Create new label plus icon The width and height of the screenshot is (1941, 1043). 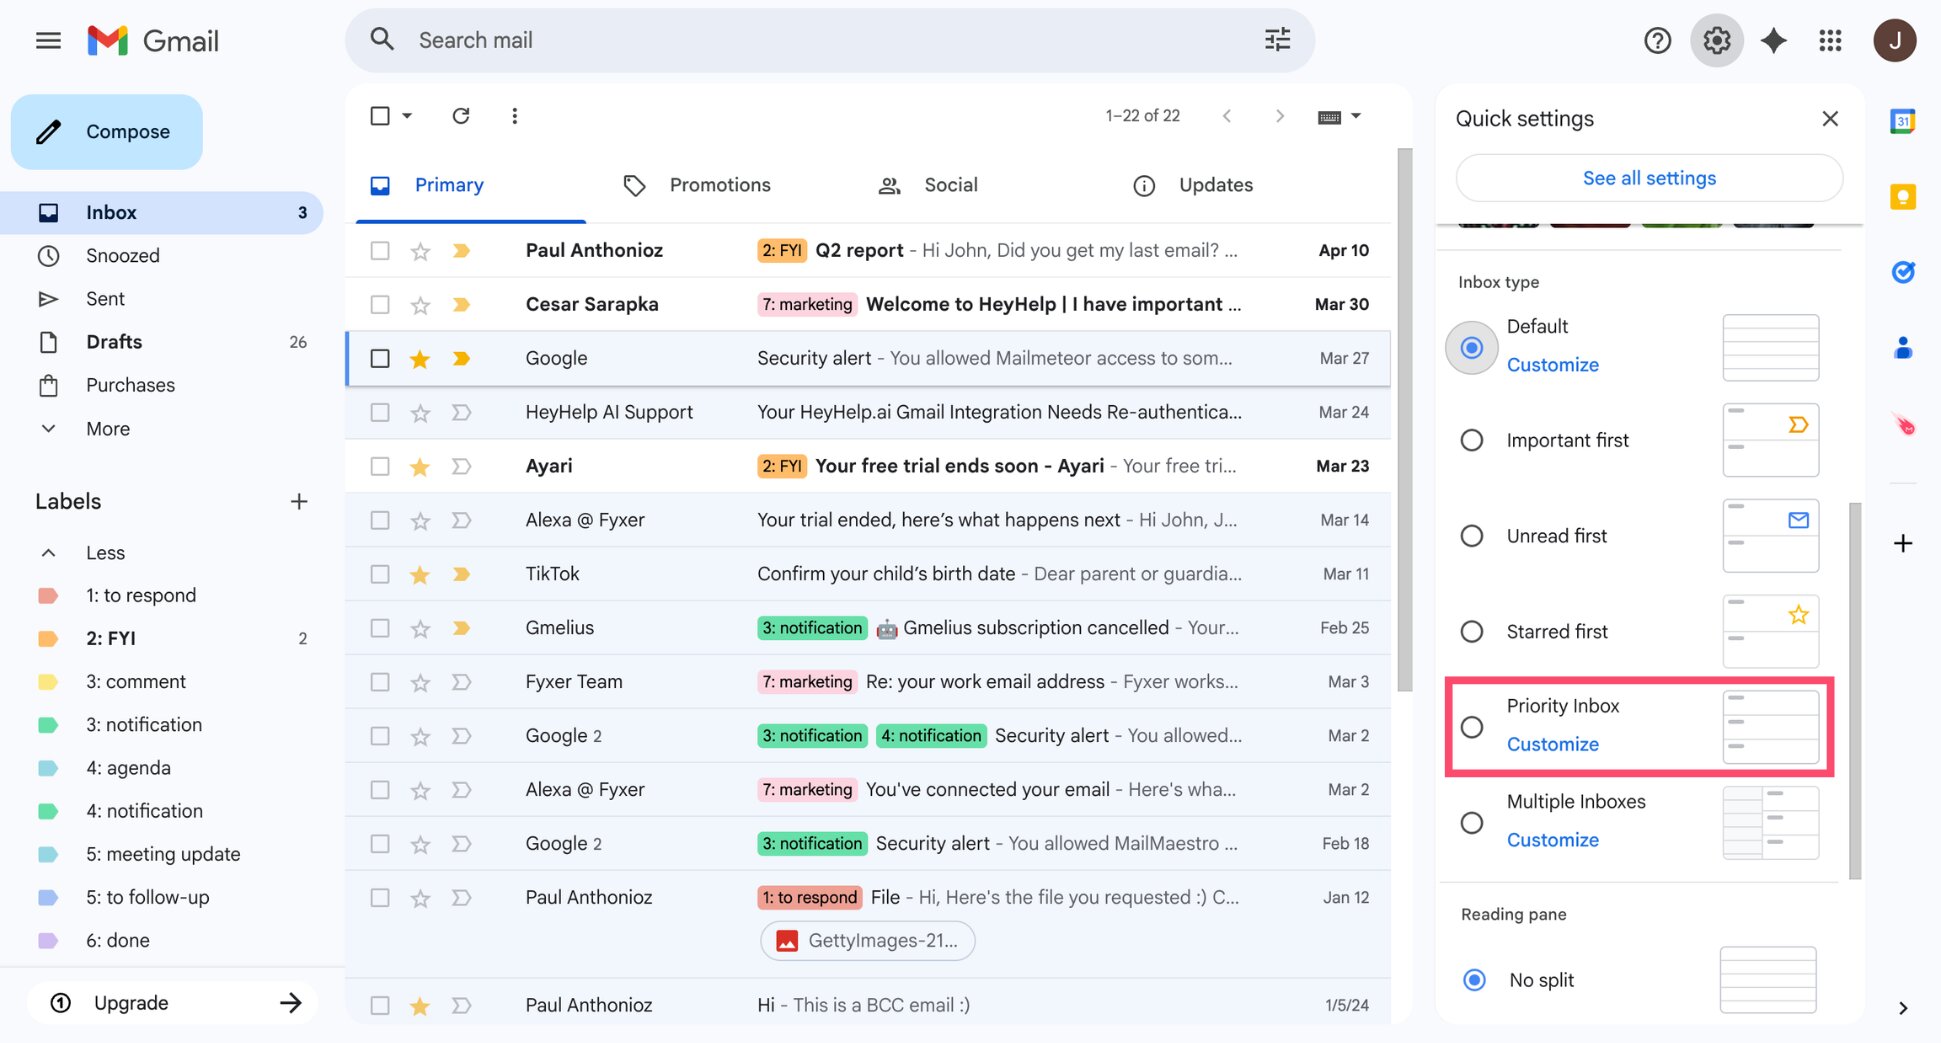click(298, 501)
